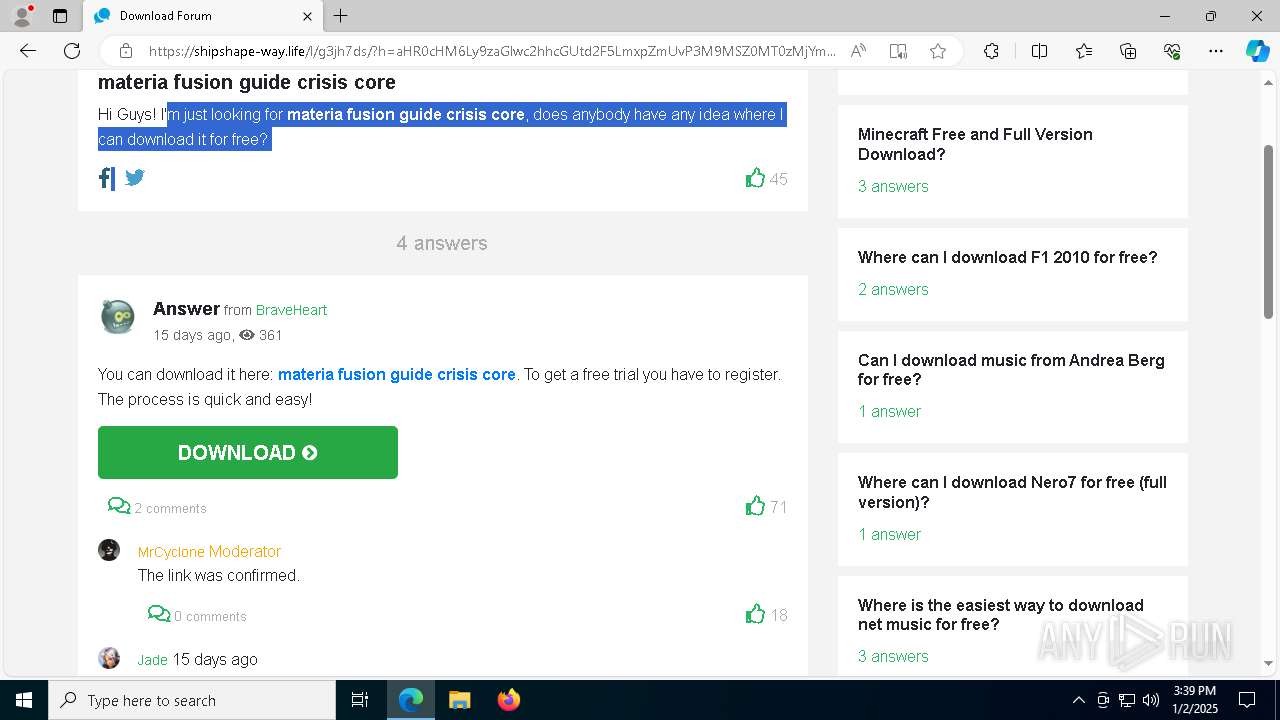Open the network tray icon
This screenshot has height=720, width=1280.
[x=1127, y=700]
